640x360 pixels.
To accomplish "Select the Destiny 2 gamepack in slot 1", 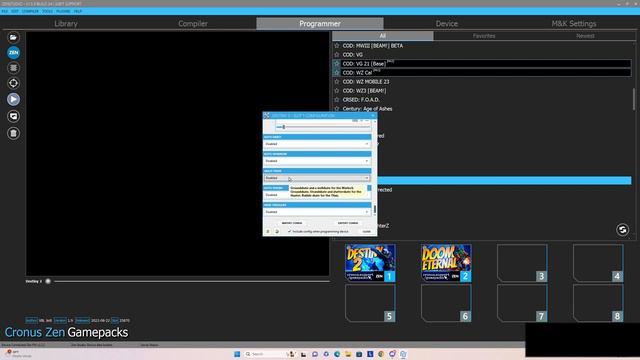I will click(370, 263).
